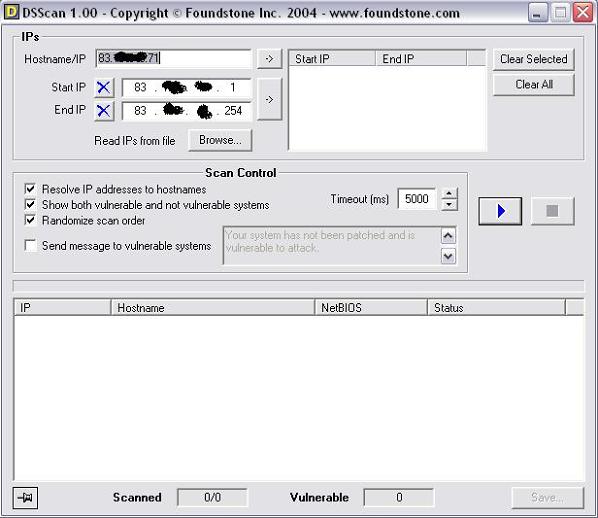Close the DSScan window
This screenshot has height=518, width=598.
click(583, 13)
